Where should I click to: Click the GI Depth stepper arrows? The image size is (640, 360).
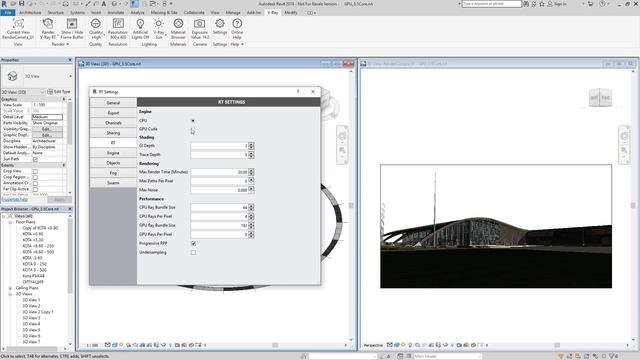coord(251,146)
